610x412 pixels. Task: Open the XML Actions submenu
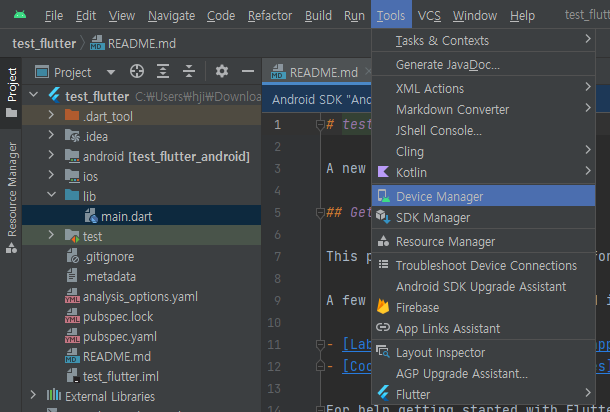pos(484,88)
